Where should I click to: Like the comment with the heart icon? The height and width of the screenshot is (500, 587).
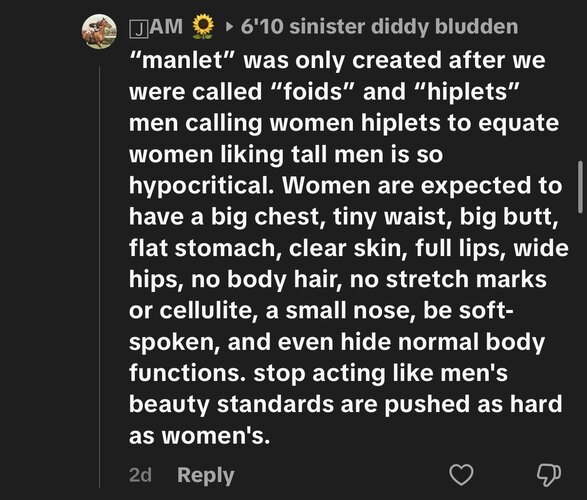[x=461, y=475]
